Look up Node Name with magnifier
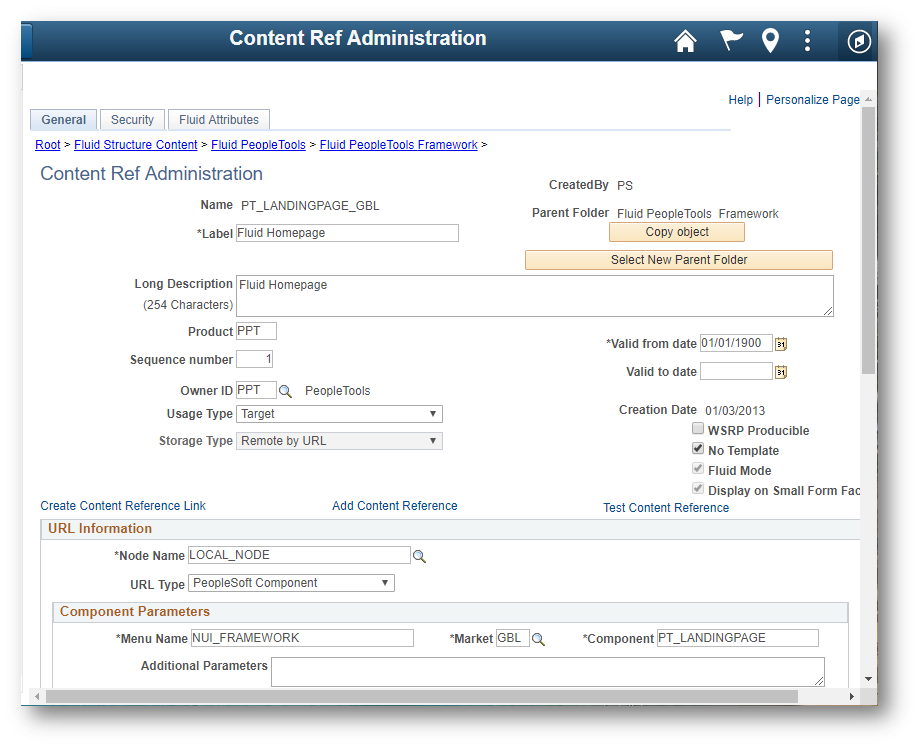This screenshot has width=920, height=748. tap(420, 556)
